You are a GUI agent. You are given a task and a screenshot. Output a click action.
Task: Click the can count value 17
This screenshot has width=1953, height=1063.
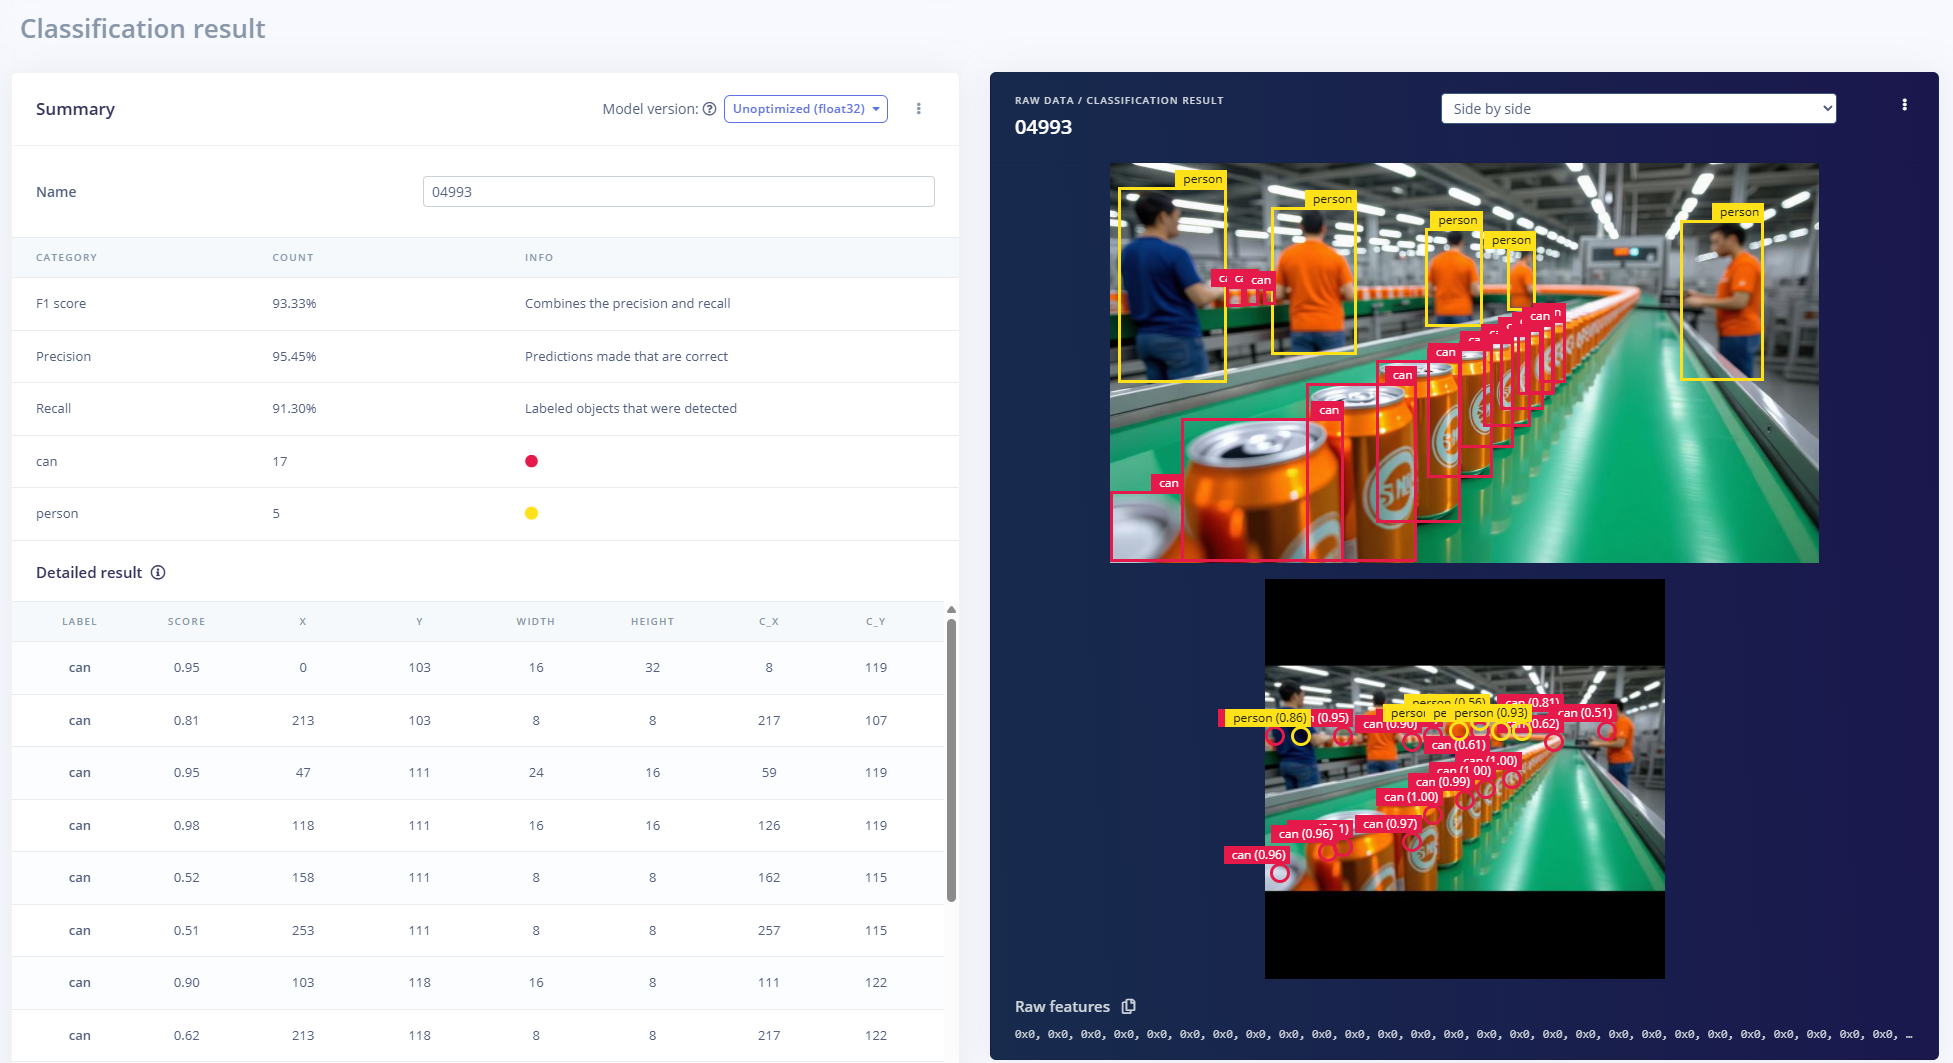280,462
